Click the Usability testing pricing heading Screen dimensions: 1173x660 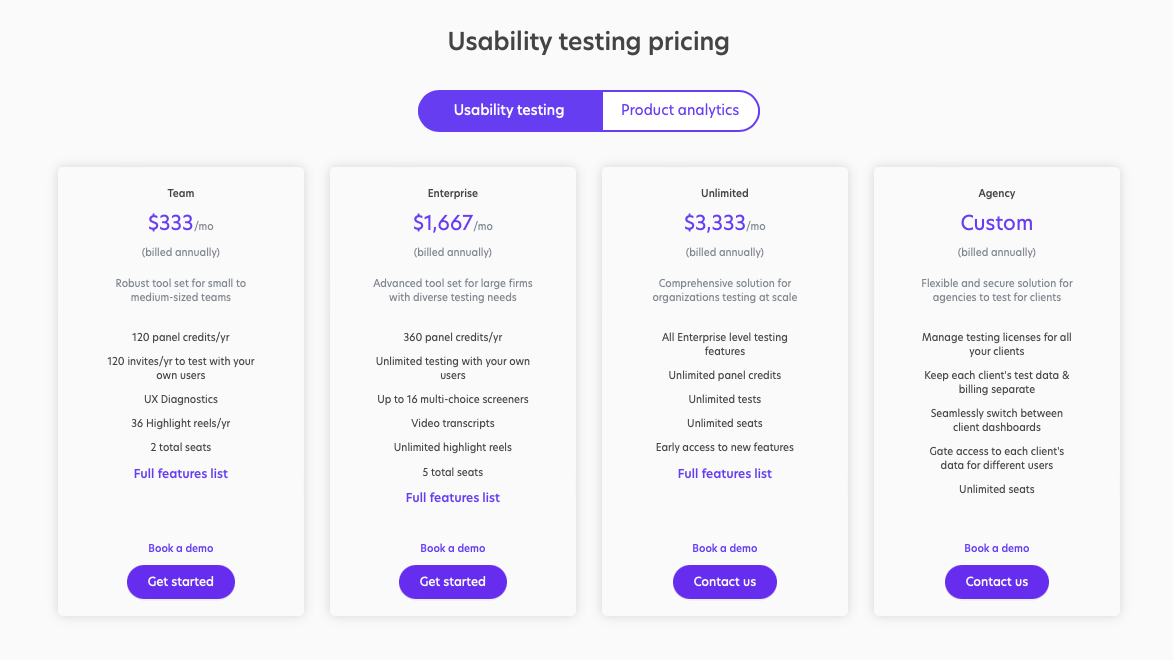(588, 42)
